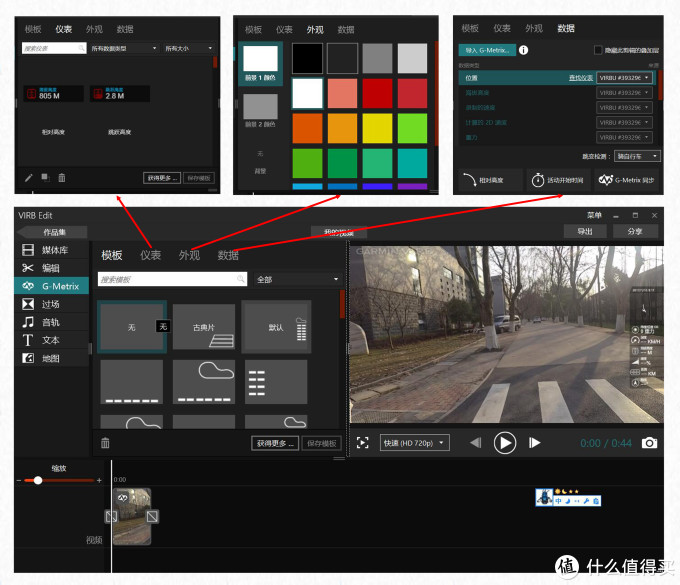This screenshot has height=585, width=680.
Task: Step back one frame in preview
Action: [476, 443]
